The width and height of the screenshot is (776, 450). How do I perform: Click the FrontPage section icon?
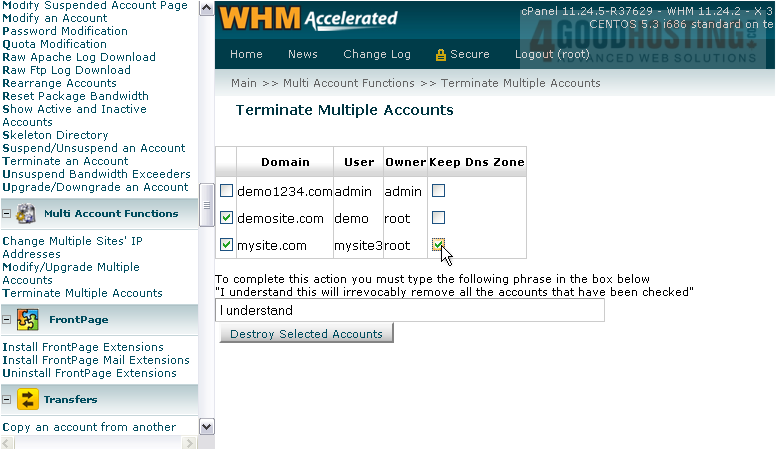click(x=27, y=320)
